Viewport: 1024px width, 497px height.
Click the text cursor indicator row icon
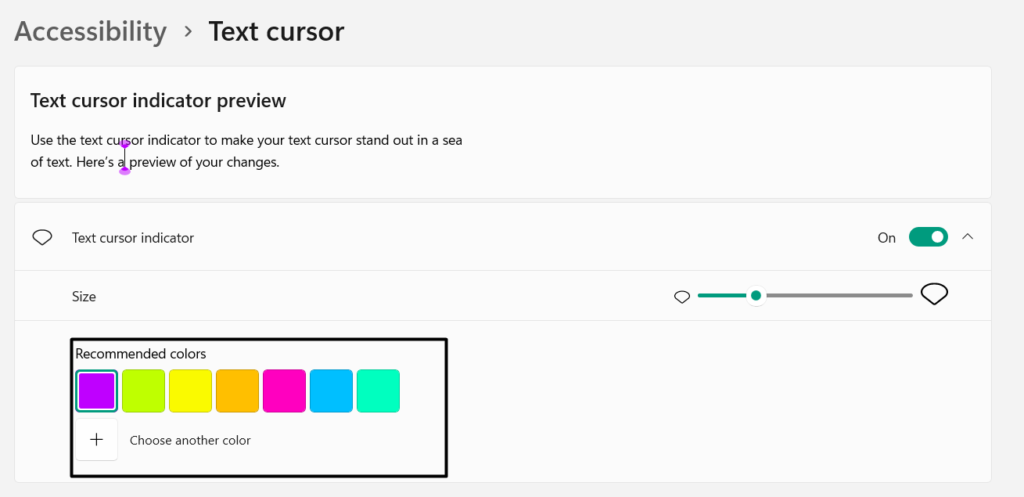point(42,238)
